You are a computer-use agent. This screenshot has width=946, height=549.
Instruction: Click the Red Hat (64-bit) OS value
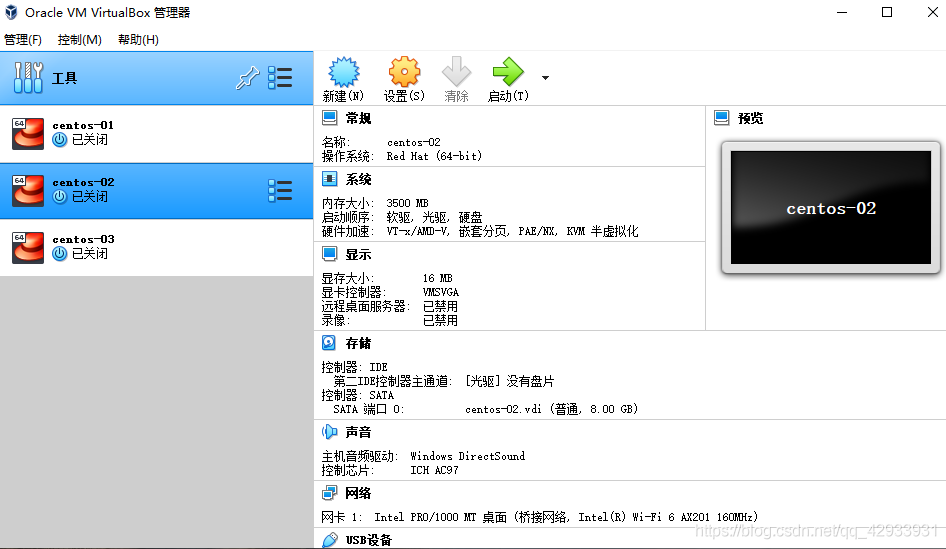click(434, 156)
